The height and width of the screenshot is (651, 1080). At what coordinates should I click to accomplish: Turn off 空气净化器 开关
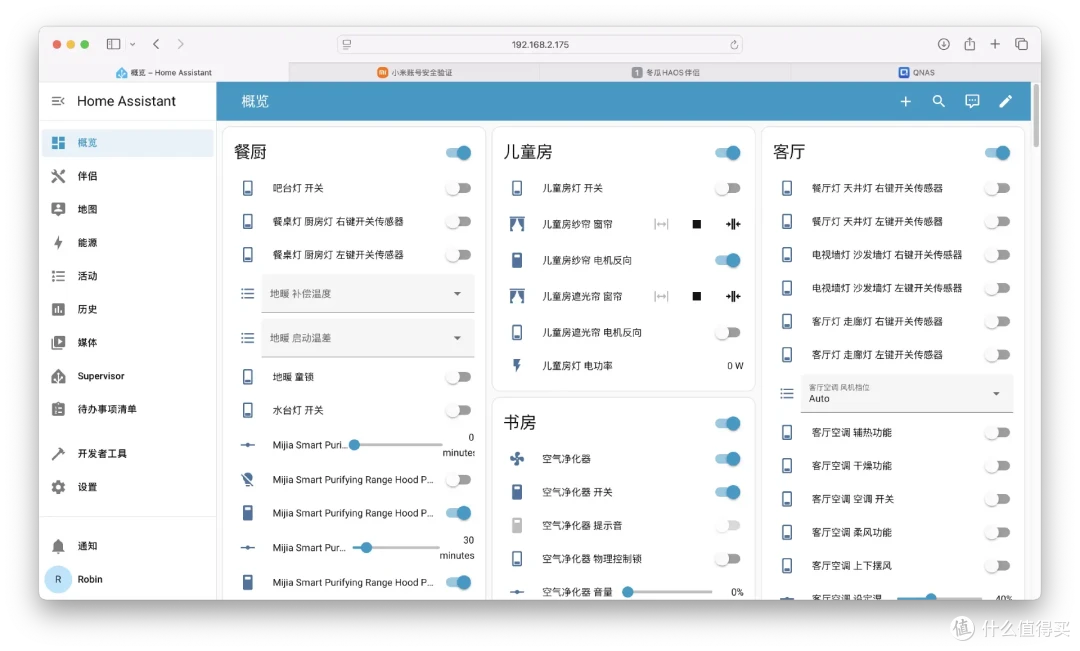click(727, 492)
